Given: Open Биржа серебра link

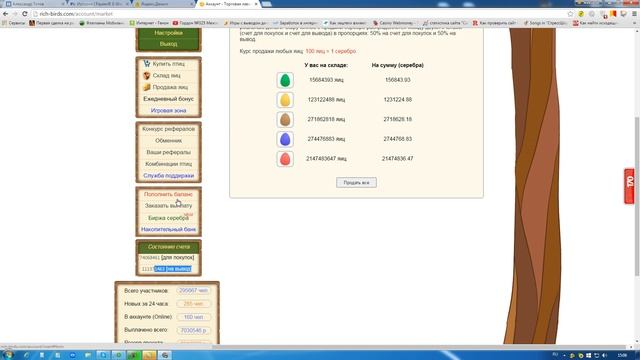Looking at the screenshot, I should [168, 218].
